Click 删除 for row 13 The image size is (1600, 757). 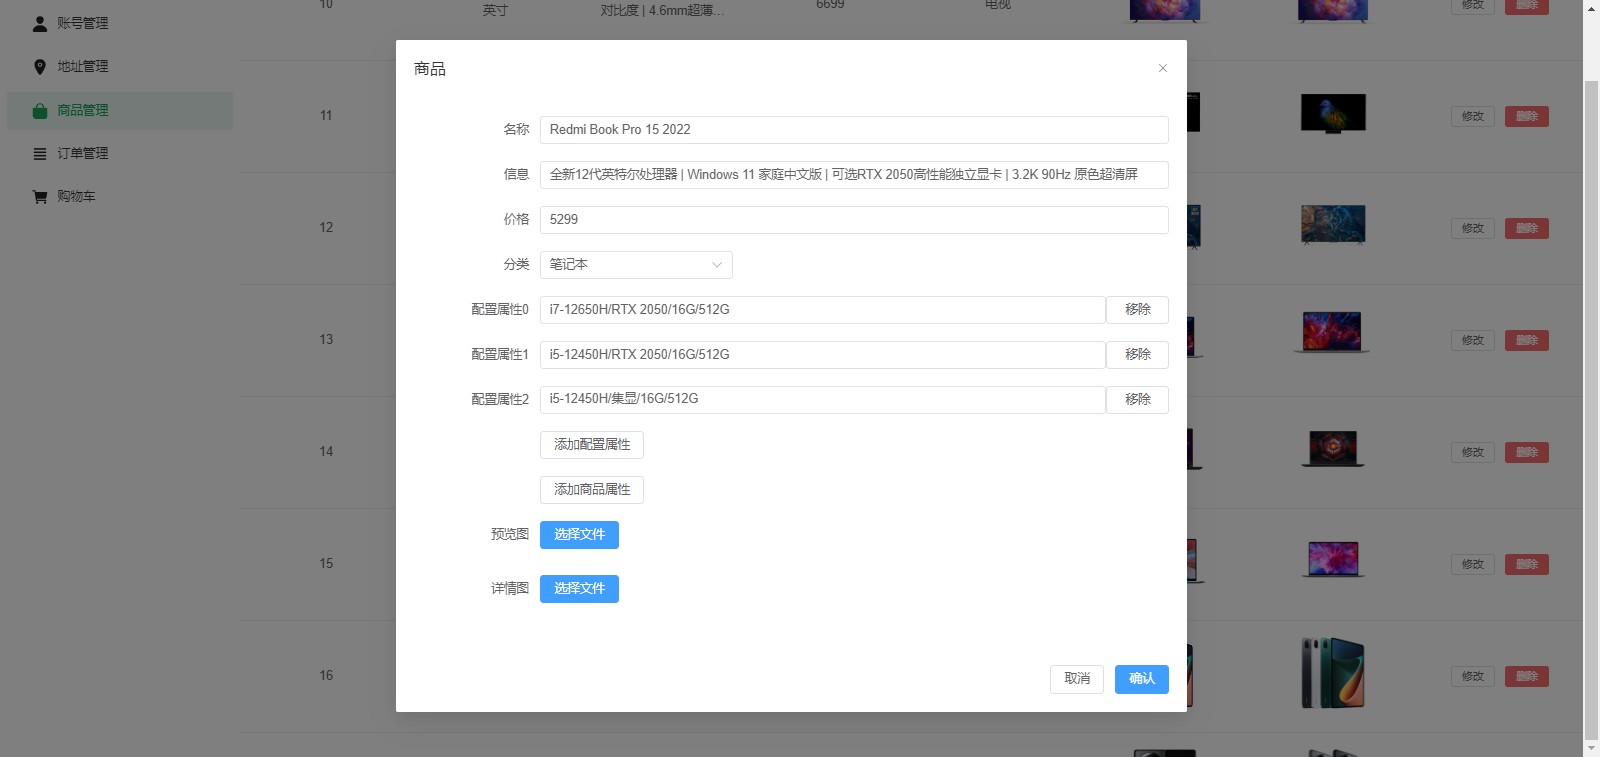[1527, 341]
